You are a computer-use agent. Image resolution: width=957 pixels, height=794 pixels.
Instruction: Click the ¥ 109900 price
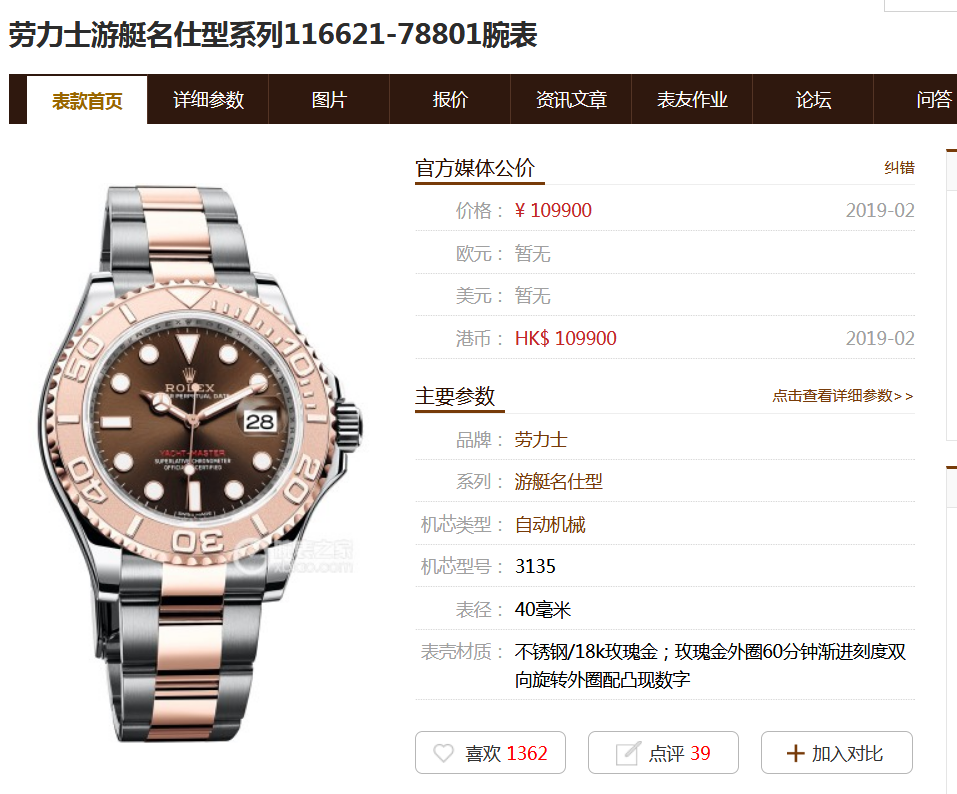(x=553, y=211)
